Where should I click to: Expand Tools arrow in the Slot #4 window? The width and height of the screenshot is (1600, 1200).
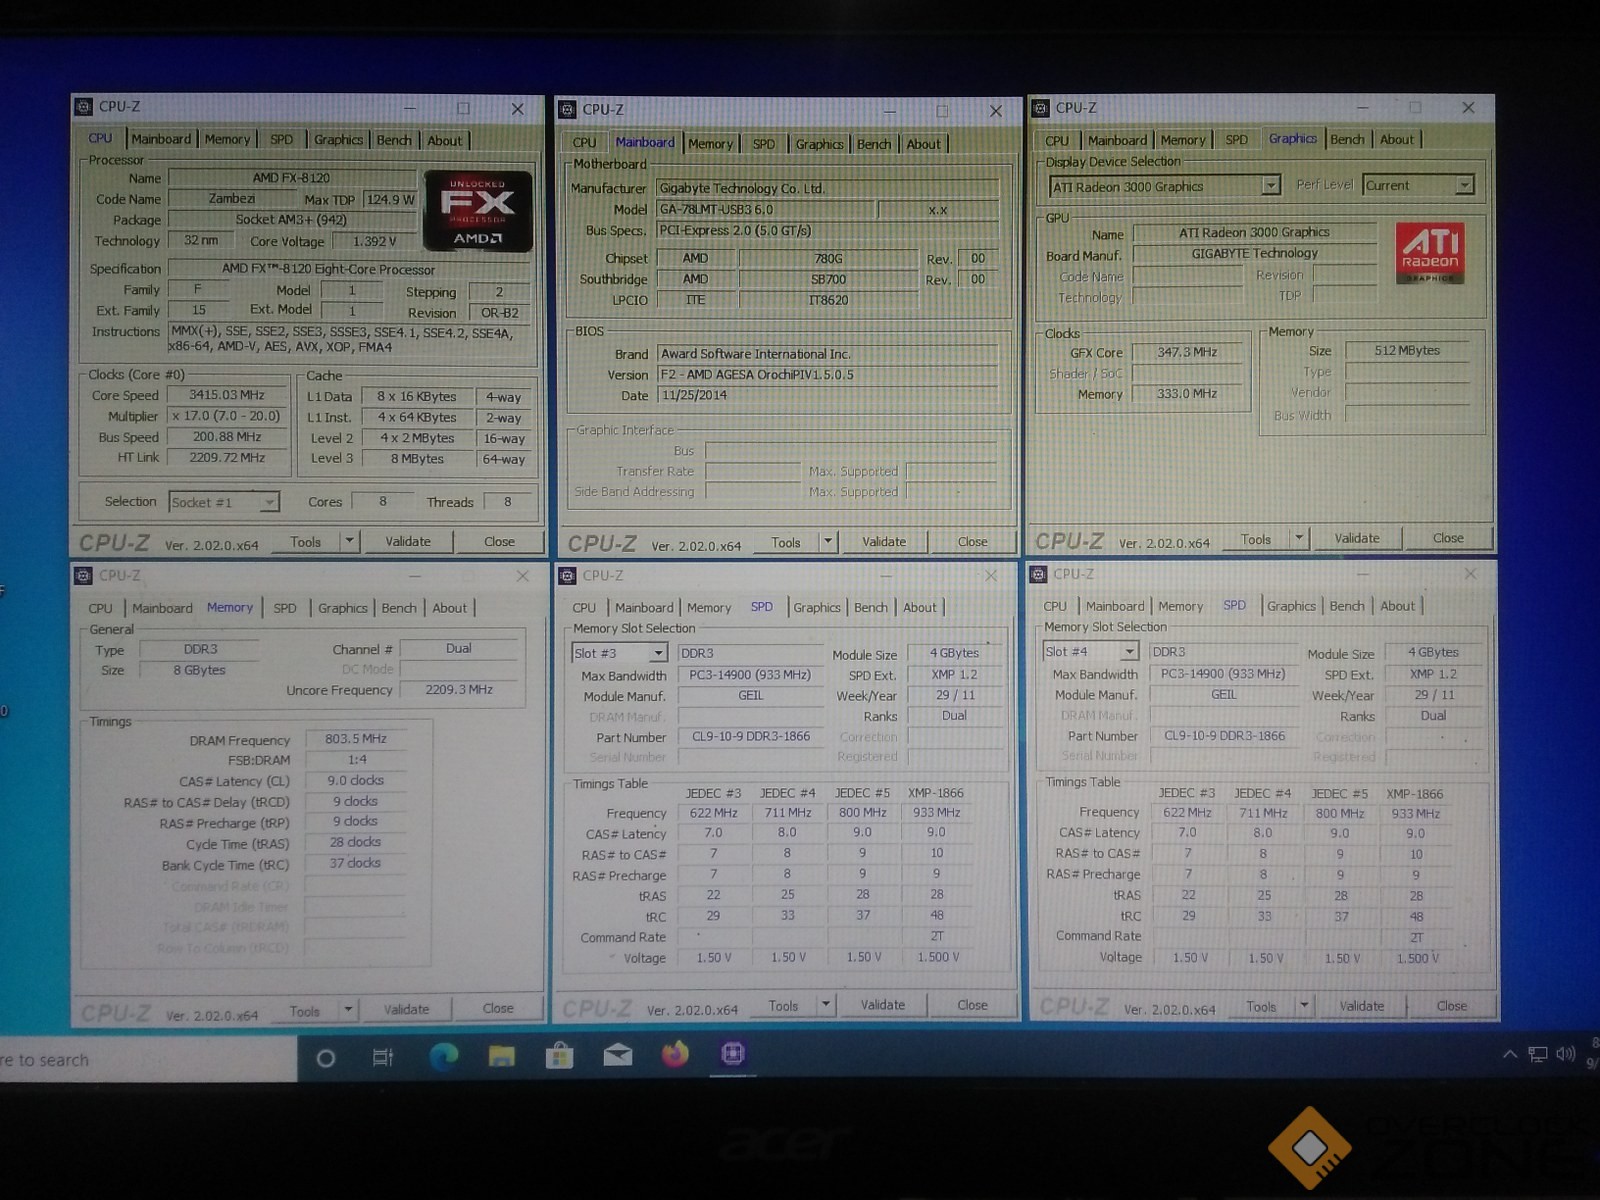click(1304, 1006)
